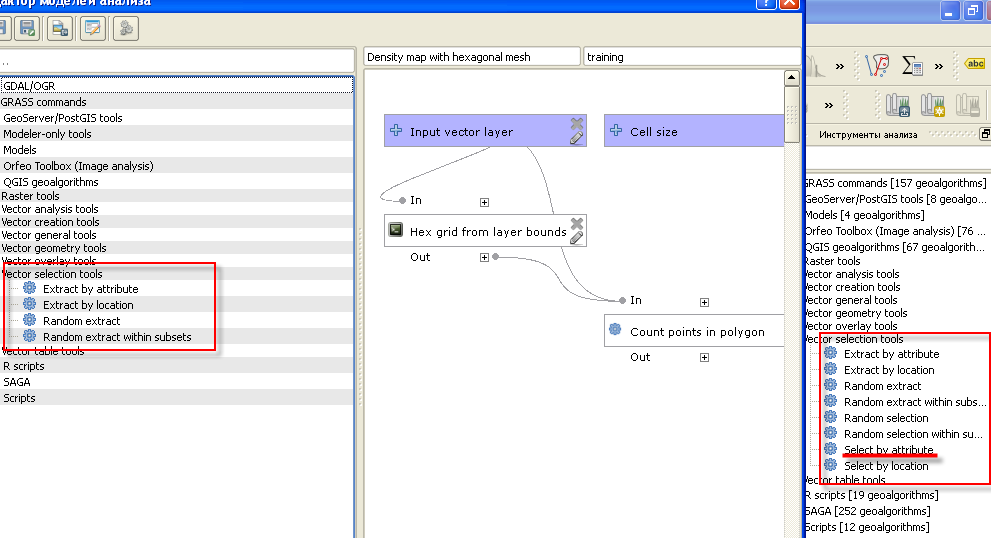Click the GRASS open mapset icon

pos(897,105)
